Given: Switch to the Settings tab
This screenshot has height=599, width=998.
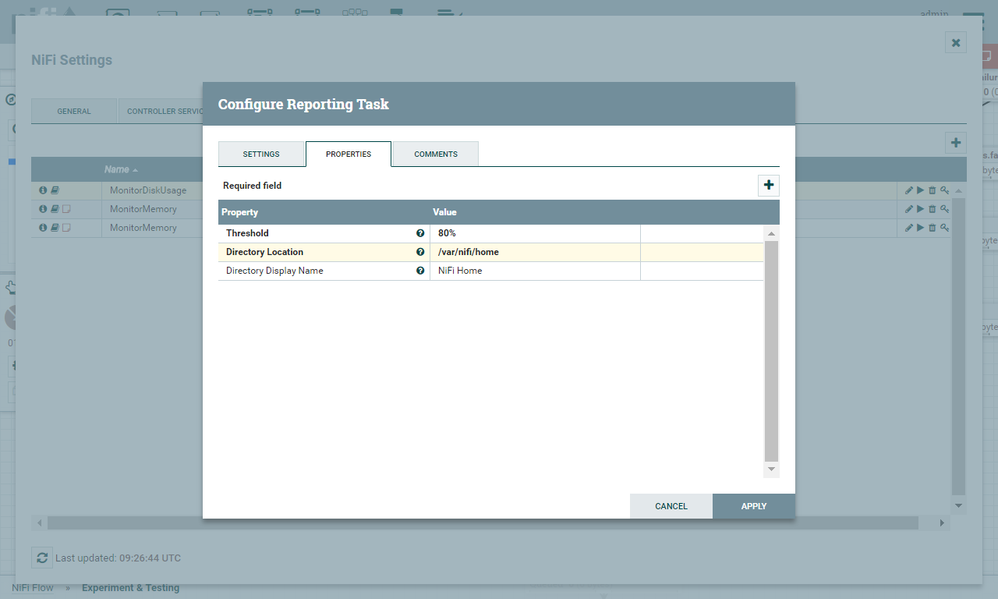Looking at the screenshot, I should tap(261, 154).
